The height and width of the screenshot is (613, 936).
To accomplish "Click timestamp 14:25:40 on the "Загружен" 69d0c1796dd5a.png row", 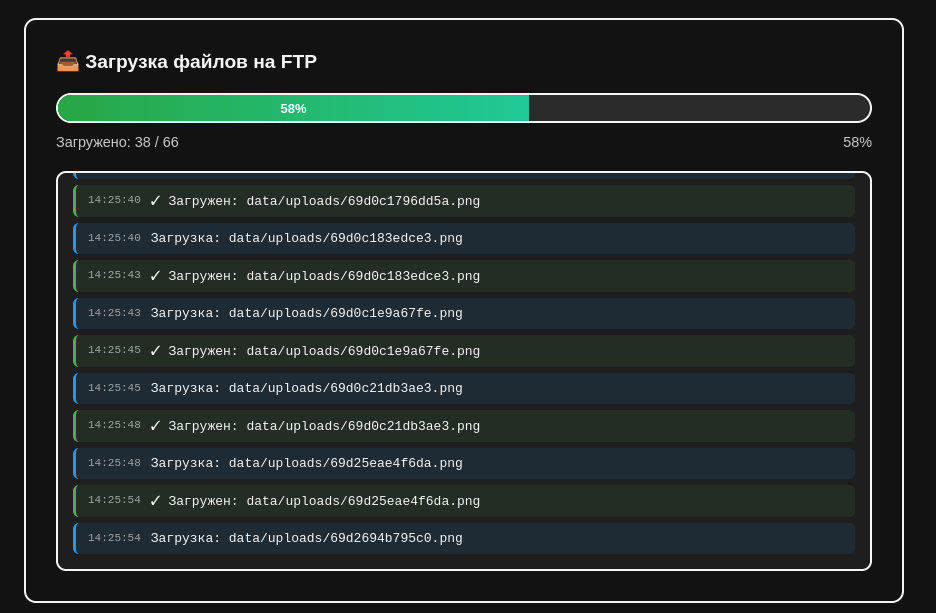I will tap(114, 200).
